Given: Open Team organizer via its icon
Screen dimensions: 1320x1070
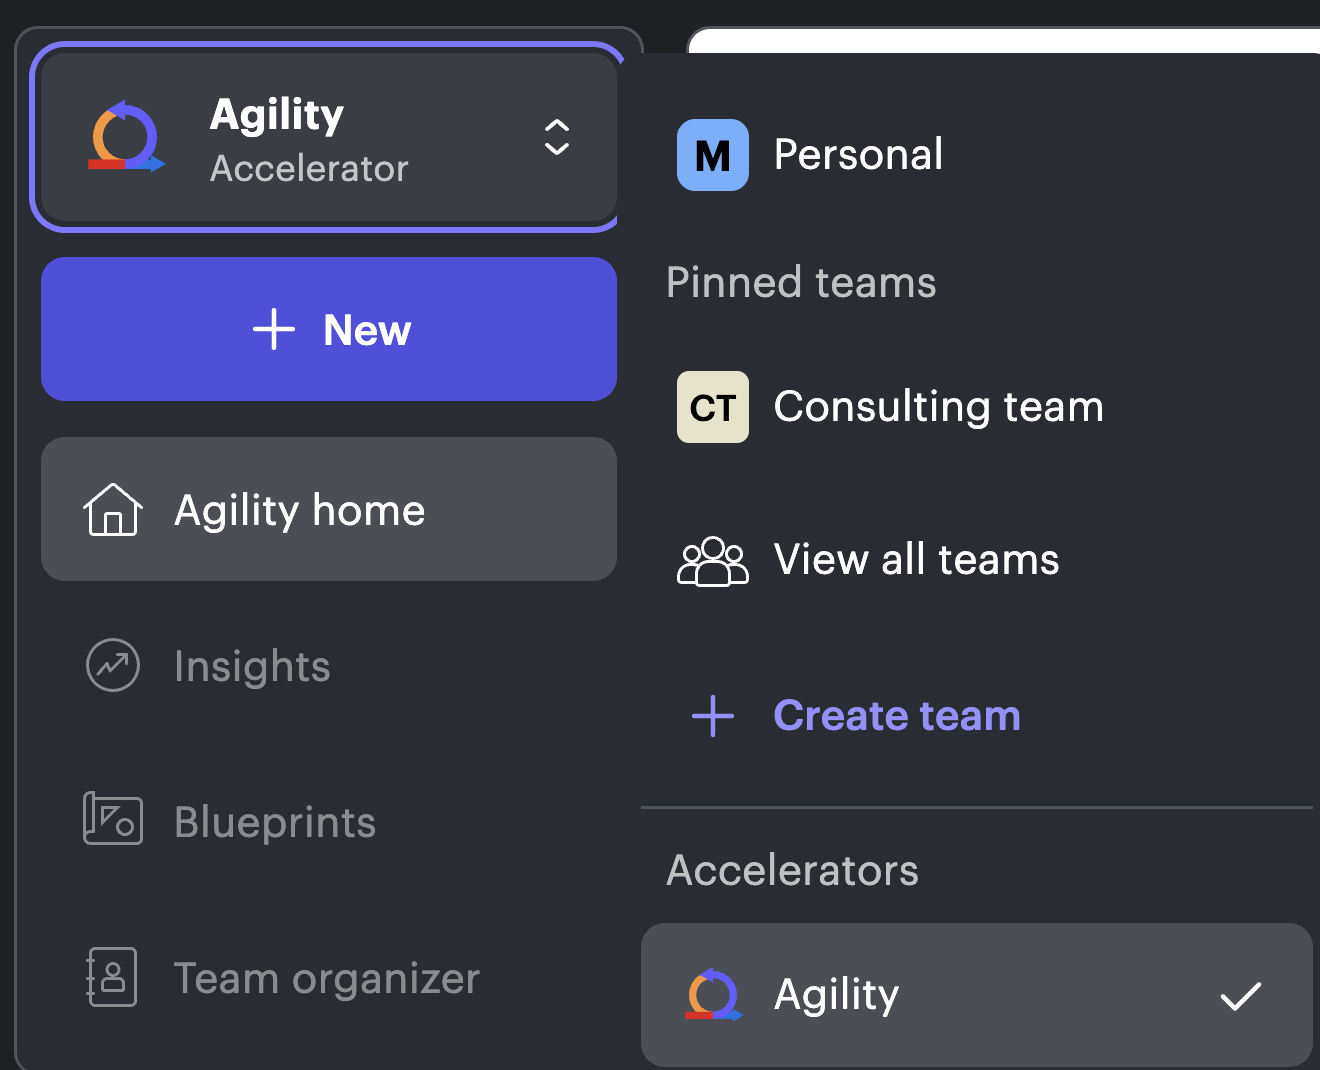Looking at the screenshot, I should click(x=113, y=977).
